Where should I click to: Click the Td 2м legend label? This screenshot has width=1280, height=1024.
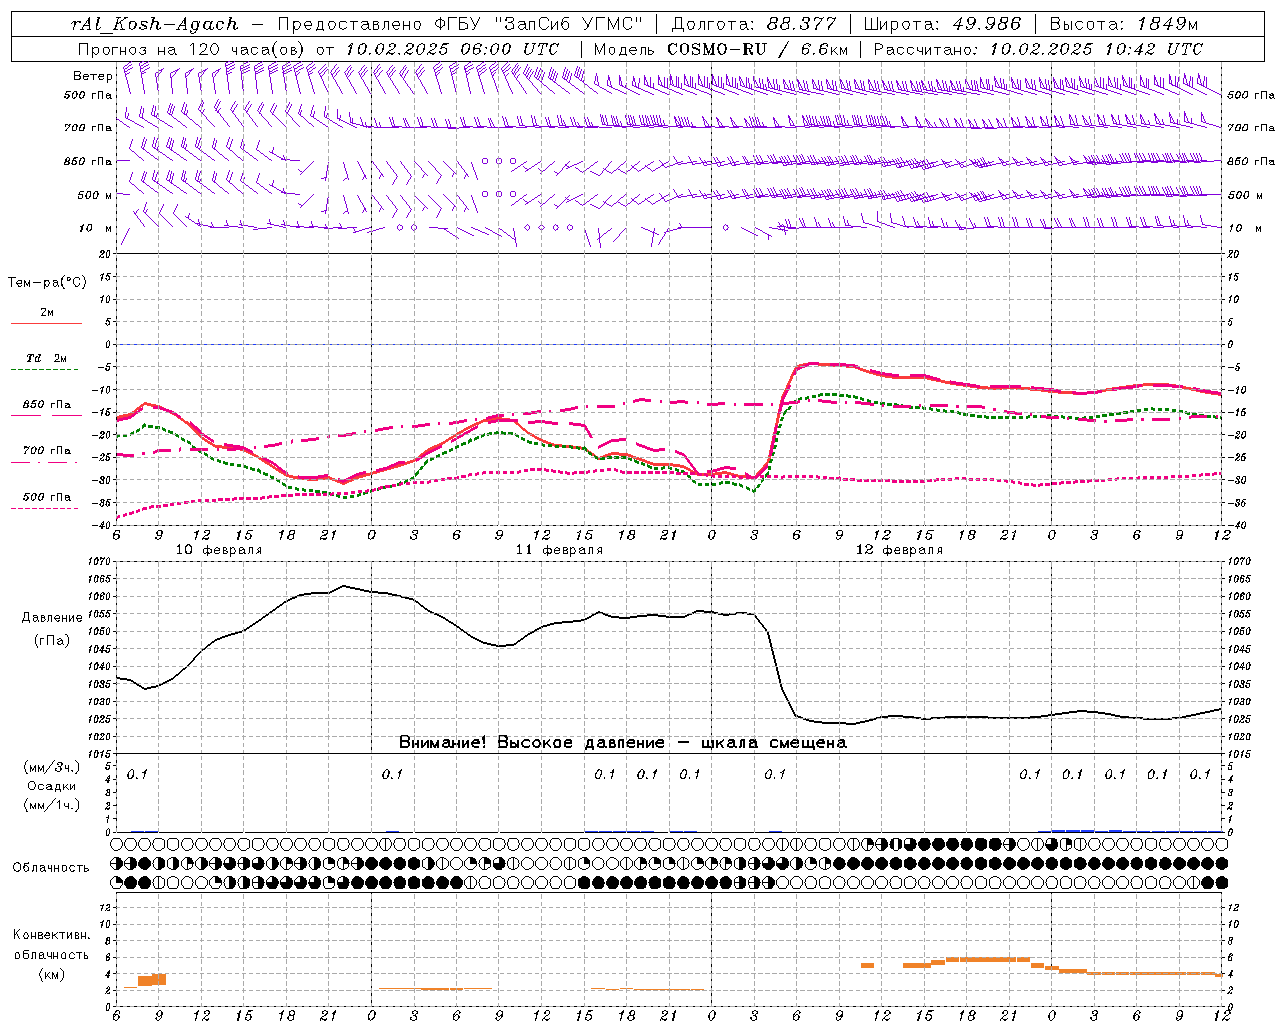pos(47,358)
